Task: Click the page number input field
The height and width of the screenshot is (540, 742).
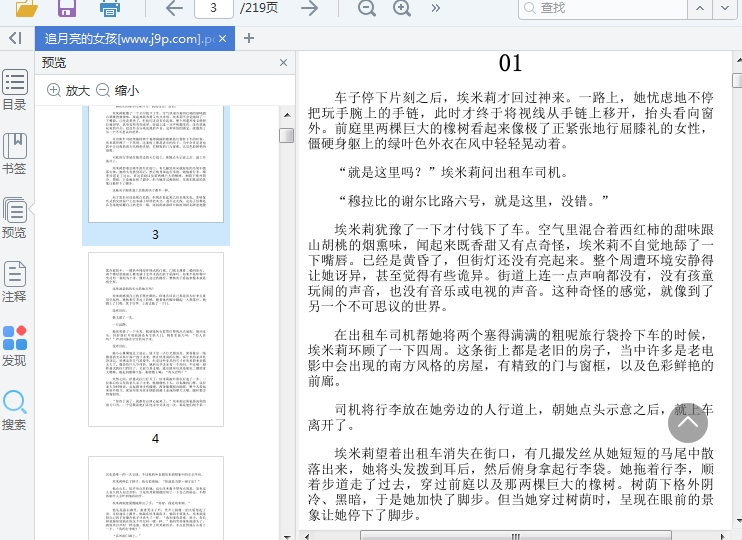Action: [x=213, y=8]
